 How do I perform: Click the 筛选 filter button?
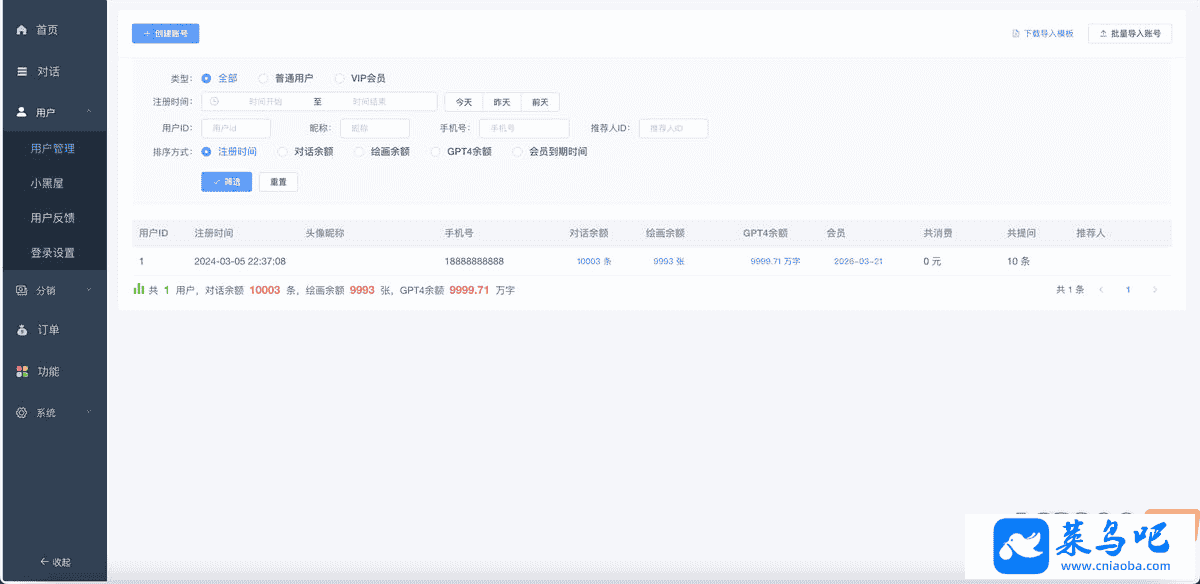(226, 182)
